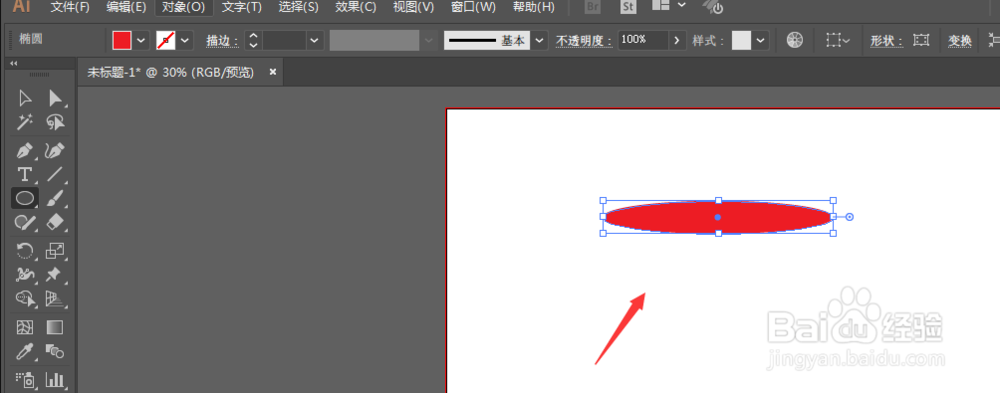Select the Direct Selection tool
Screen dimensions: 1000x393
[55, 98]
